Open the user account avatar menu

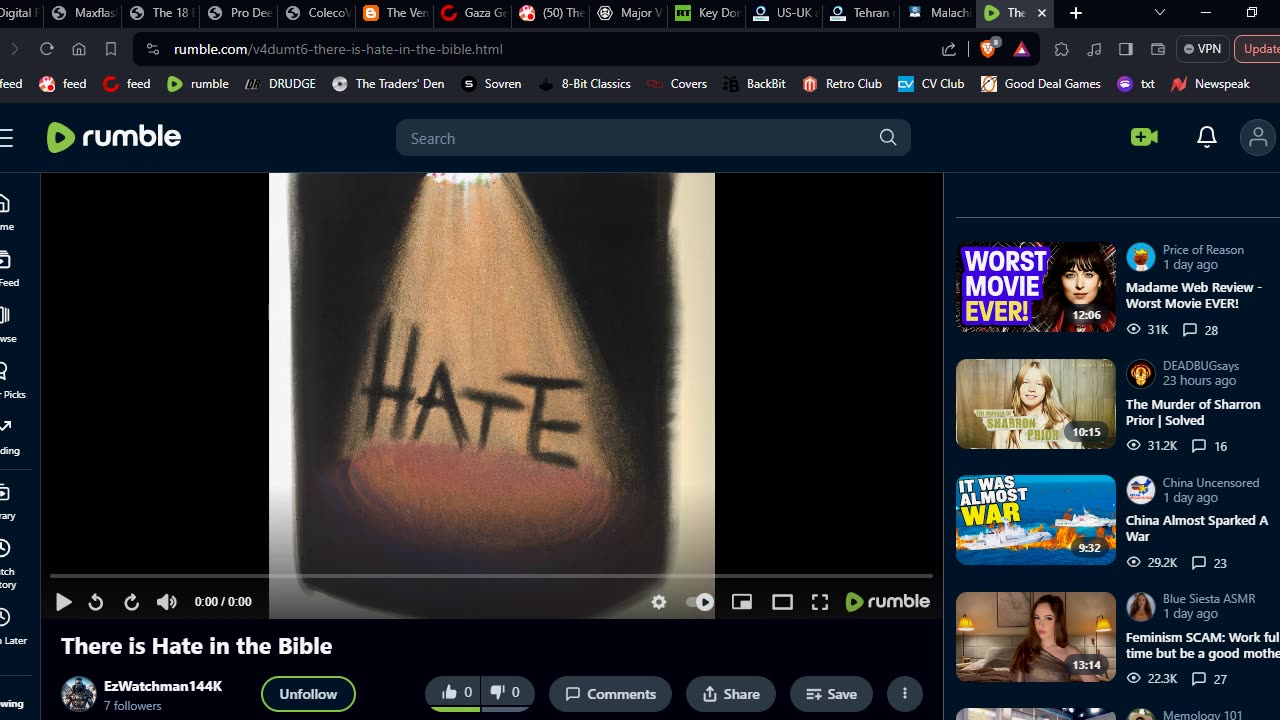(1258, 137)
